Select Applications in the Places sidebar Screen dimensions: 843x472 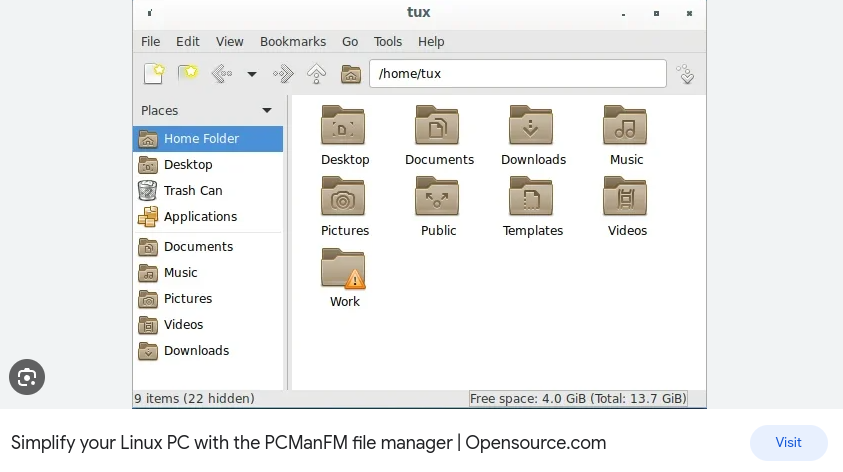tap(199, 217)
